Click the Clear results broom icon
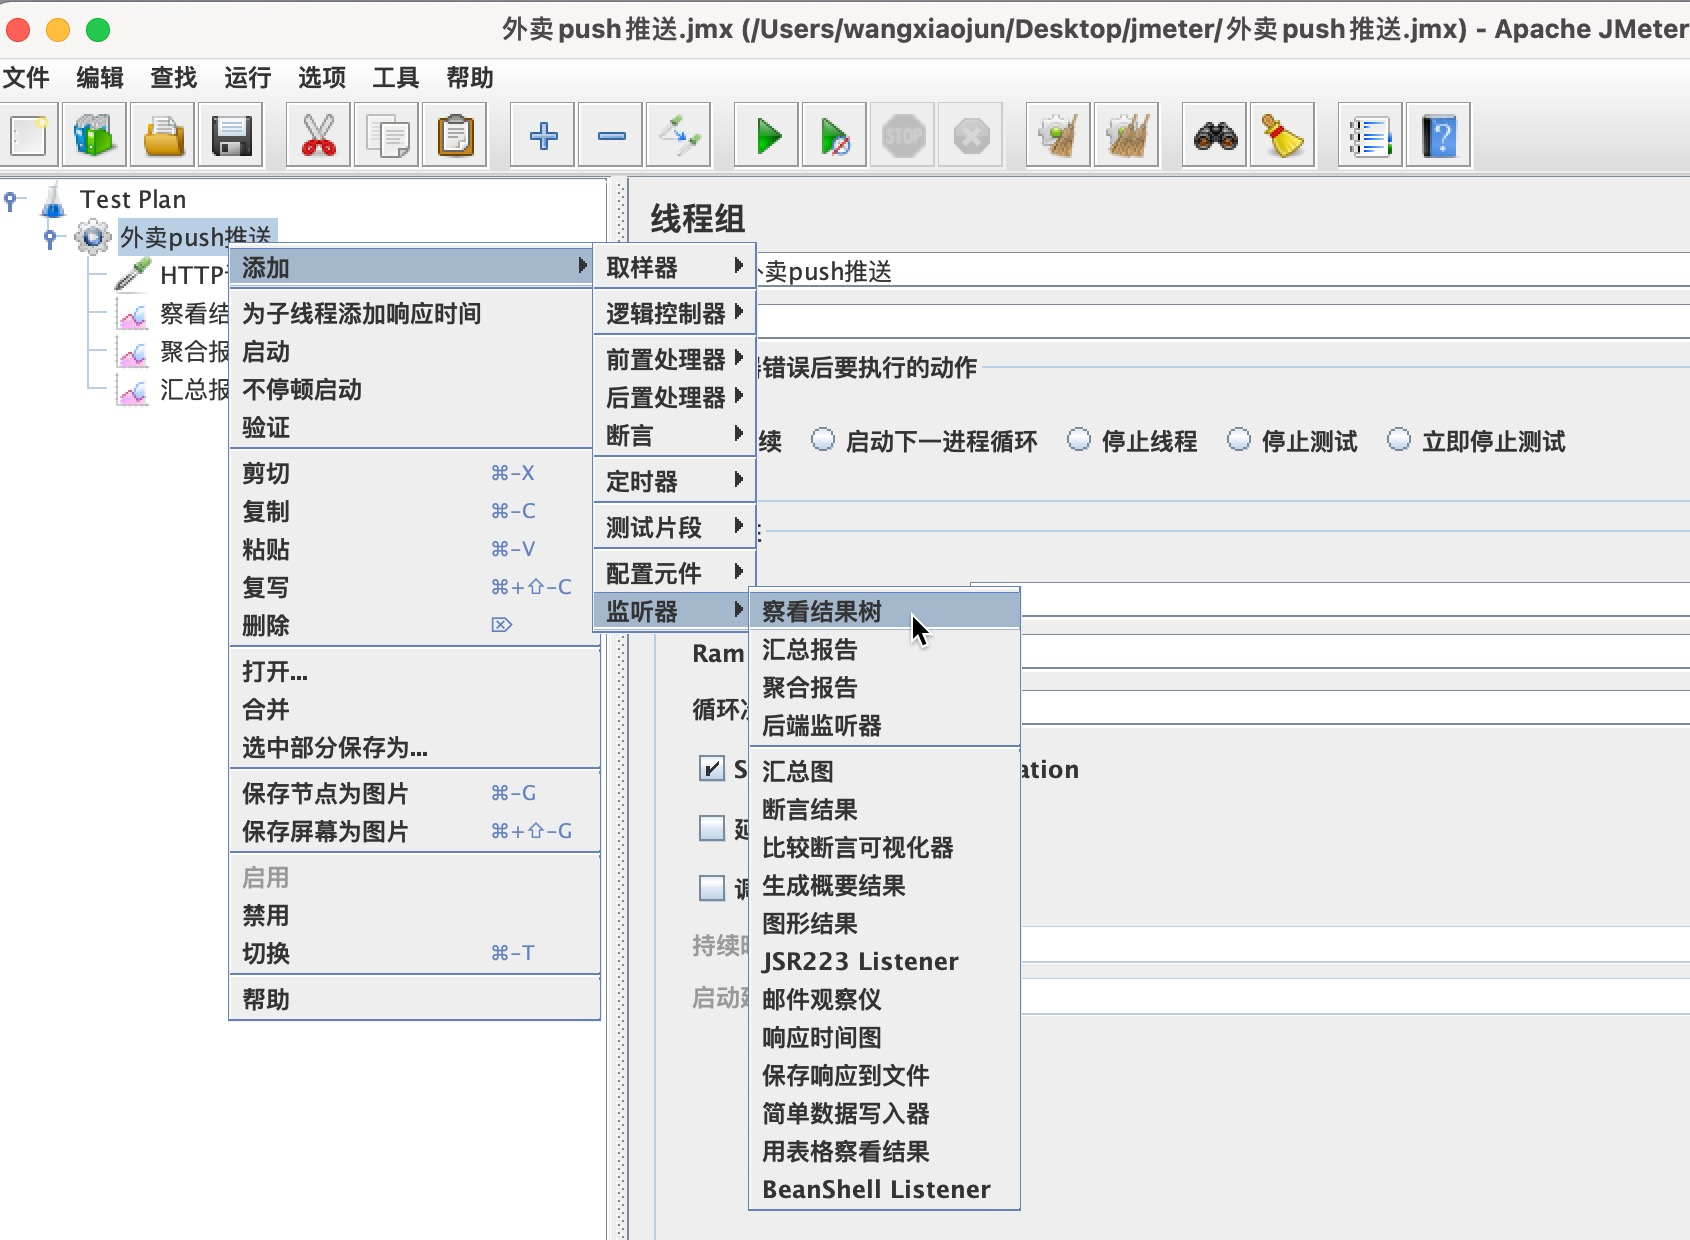 [1059, 134]
